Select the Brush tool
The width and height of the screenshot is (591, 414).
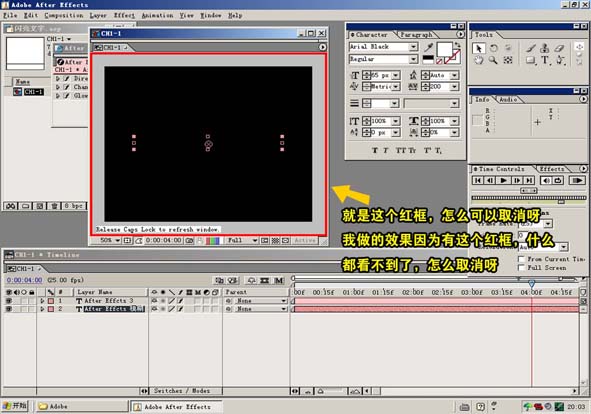click(531, 48)
